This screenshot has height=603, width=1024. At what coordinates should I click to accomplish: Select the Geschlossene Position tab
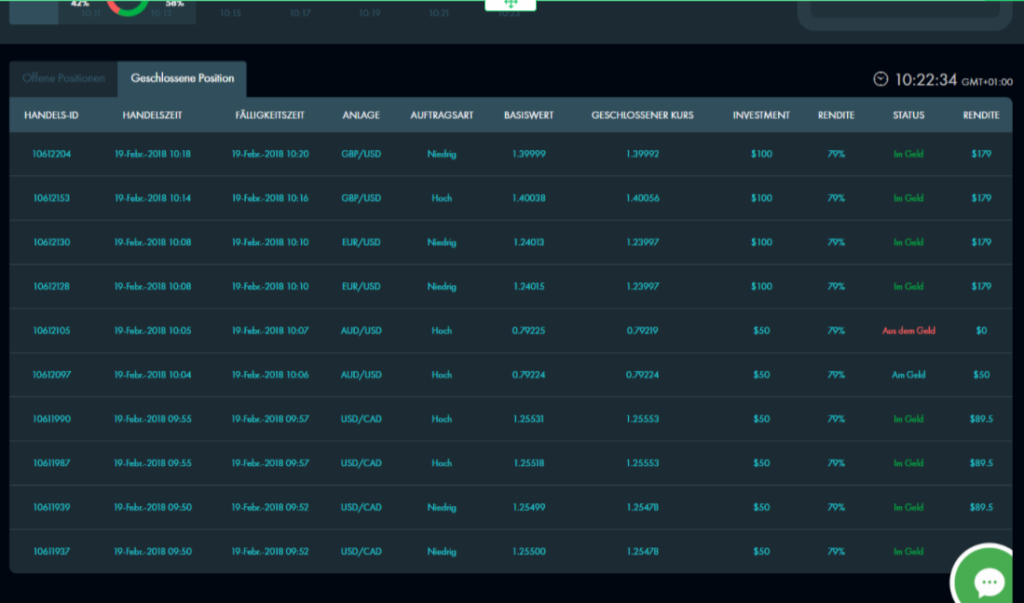(x=182, y=78)
